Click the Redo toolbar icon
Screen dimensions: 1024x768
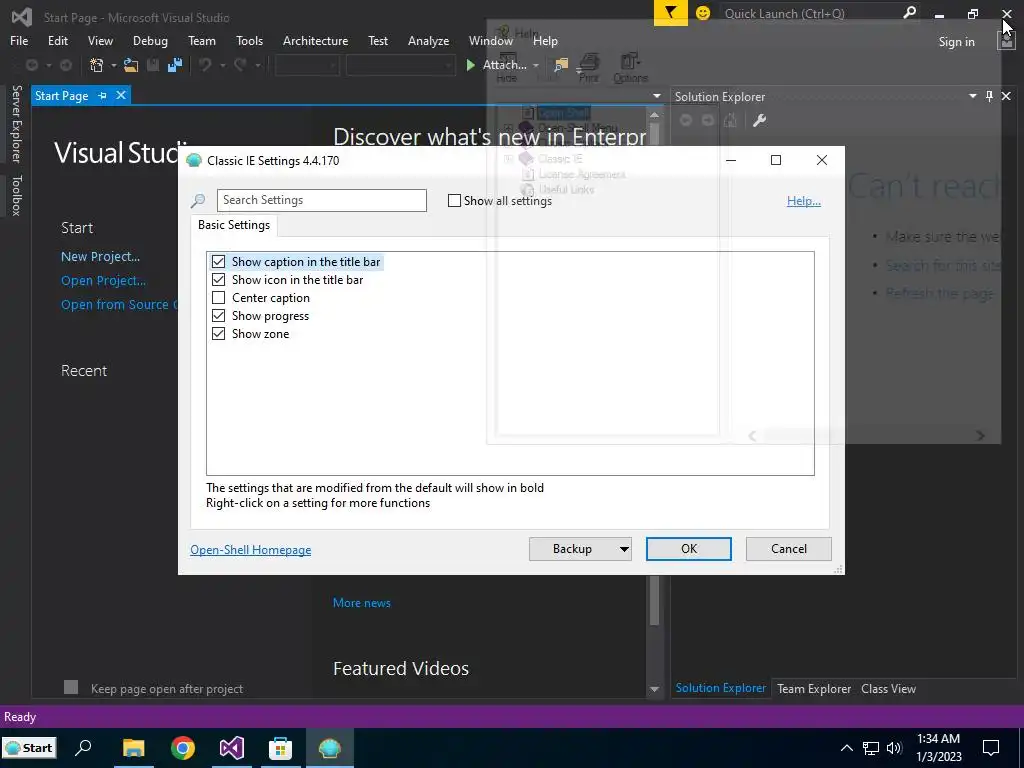(240, 65)
